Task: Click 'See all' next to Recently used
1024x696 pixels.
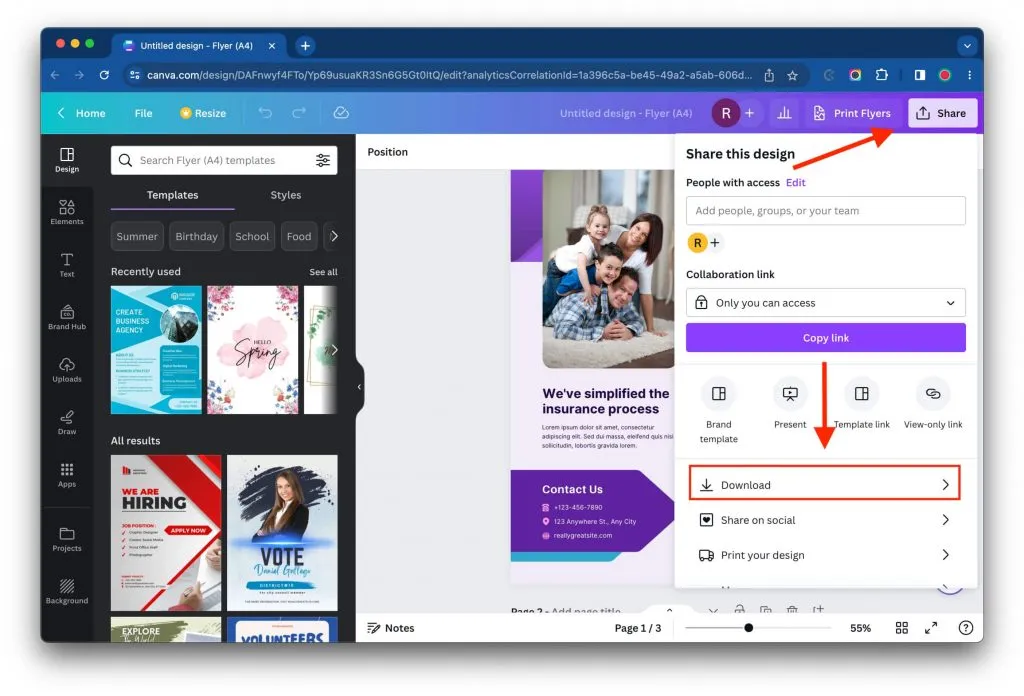Action: pos(323,271)
